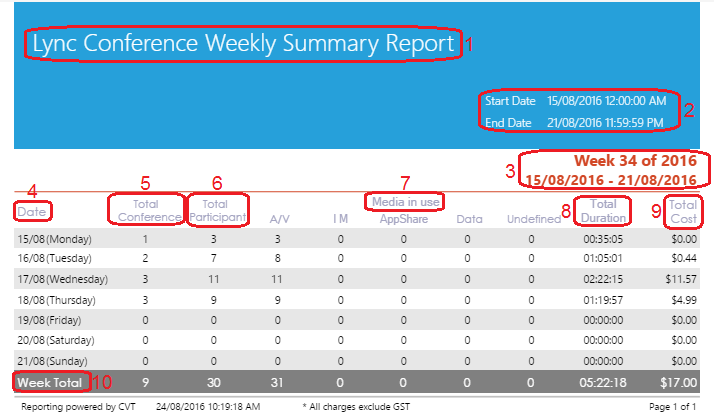Click the All charges exclude GST note
Screen dimensions: 714x419
pyautogui.click(x=356, y=407)
